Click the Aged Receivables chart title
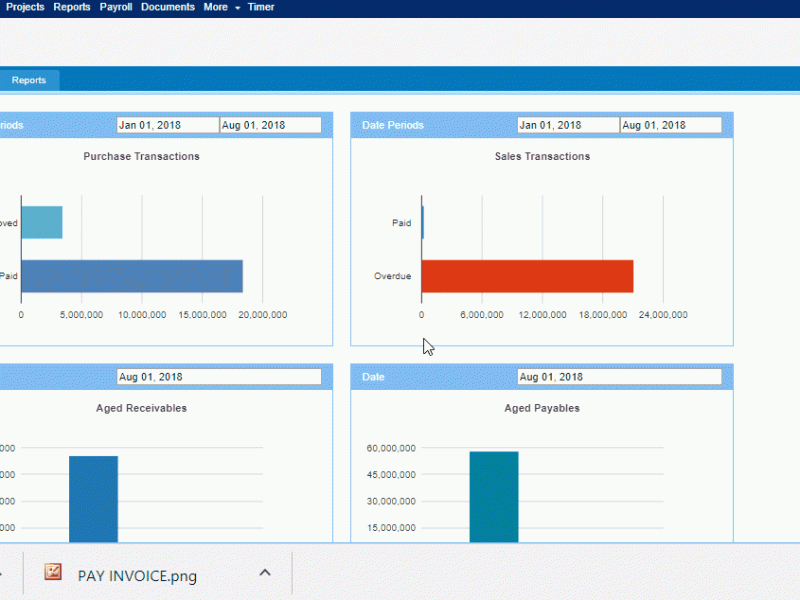Viewport: 800px width, 600px height. pos(141,408)
